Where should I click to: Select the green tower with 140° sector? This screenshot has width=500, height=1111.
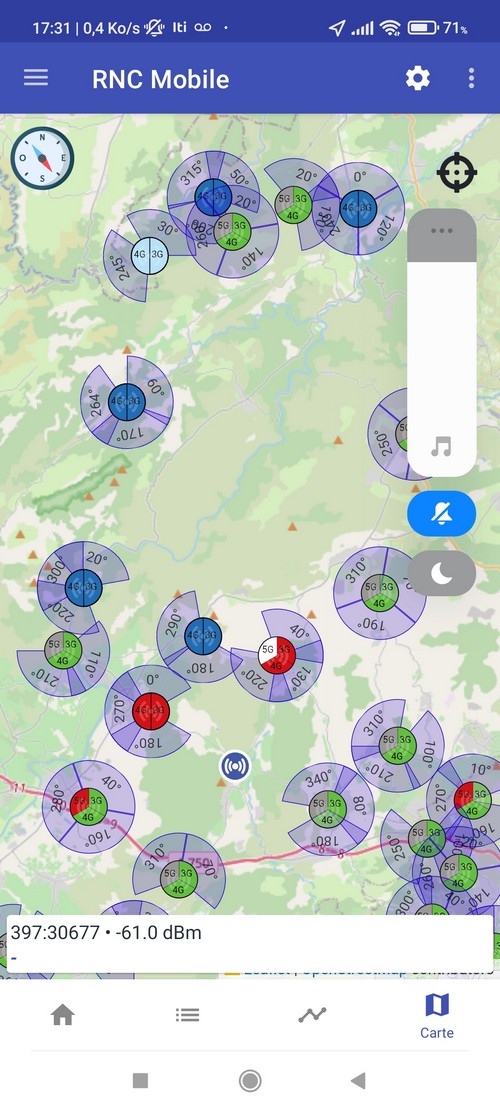point(232,230)
